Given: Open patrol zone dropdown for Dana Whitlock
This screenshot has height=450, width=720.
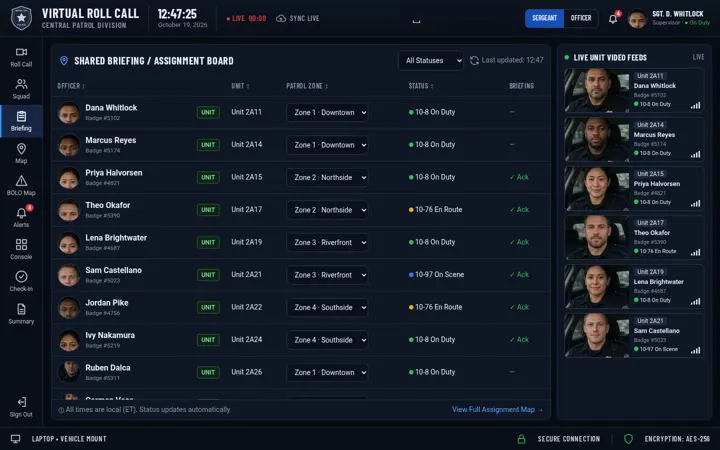Looking at the screenshot, I should 327,112.
